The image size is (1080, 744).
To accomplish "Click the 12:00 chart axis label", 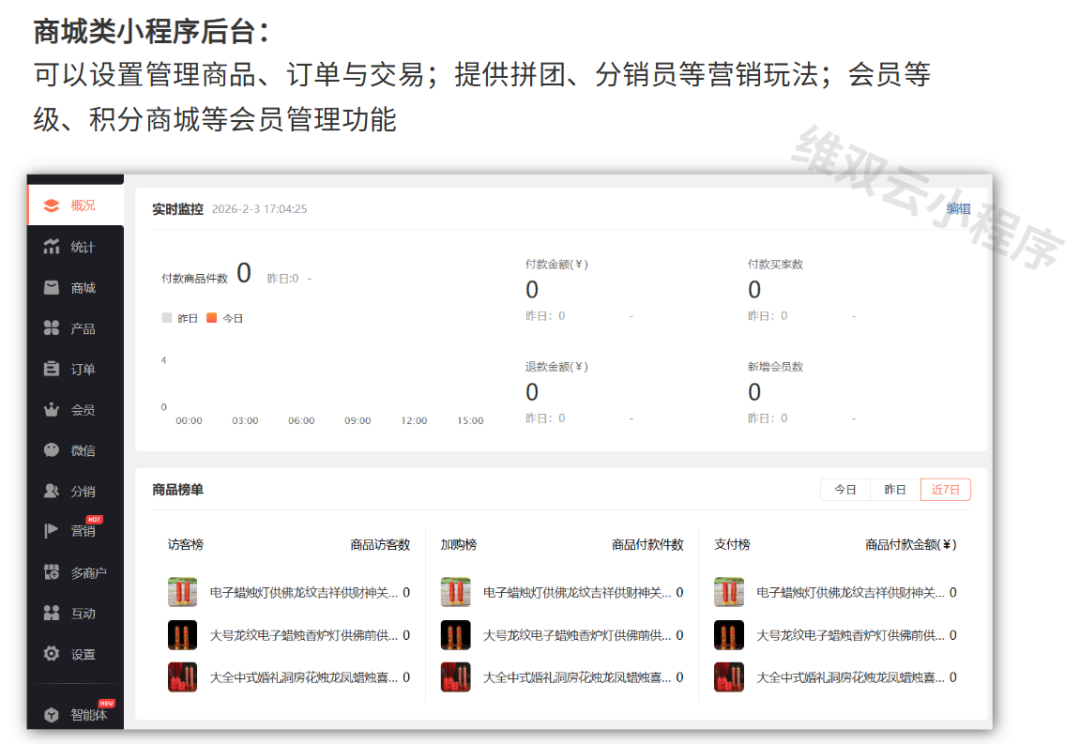I will (x=414, y=420).
